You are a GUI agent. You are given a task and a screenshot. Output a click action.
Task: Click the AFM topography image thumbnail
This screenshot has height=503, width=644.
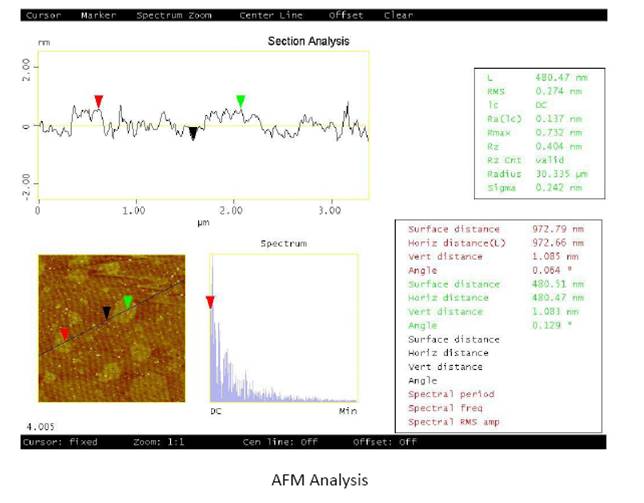click(x=111, y=328)
